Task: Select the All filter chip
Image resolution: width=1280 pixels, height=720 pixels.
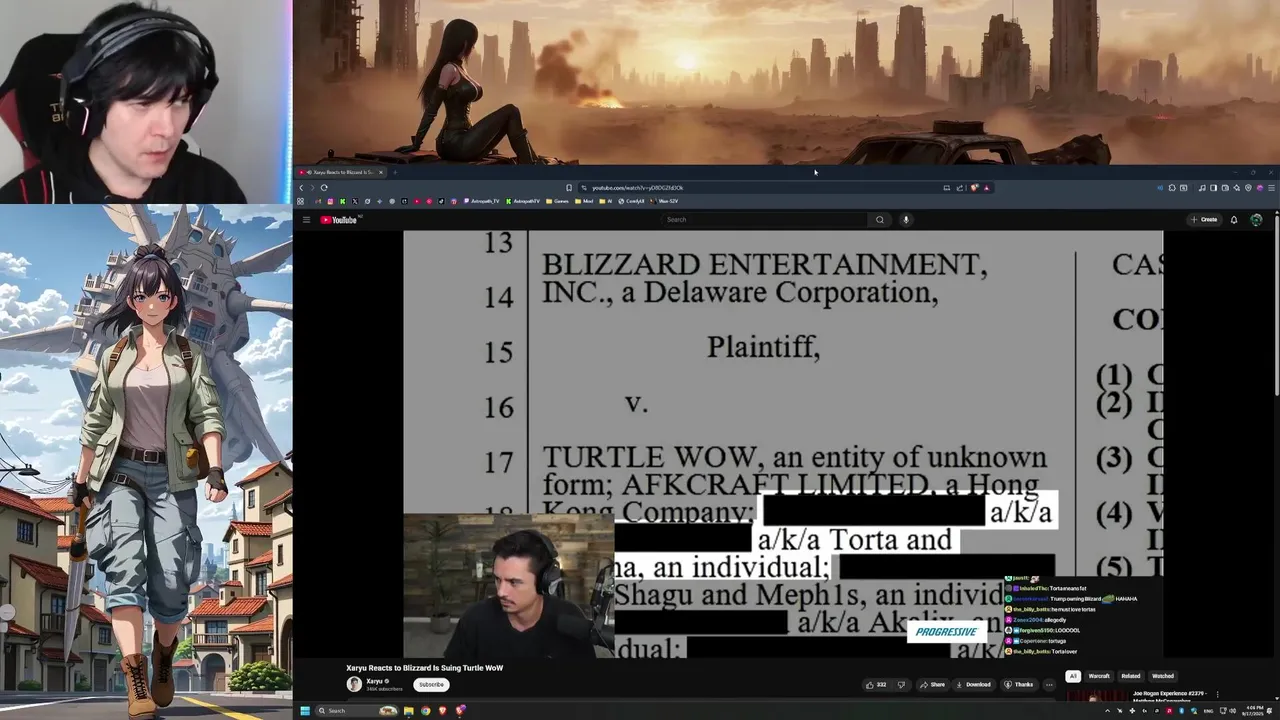Action: pyautogui.click(x=1073, y=676)
